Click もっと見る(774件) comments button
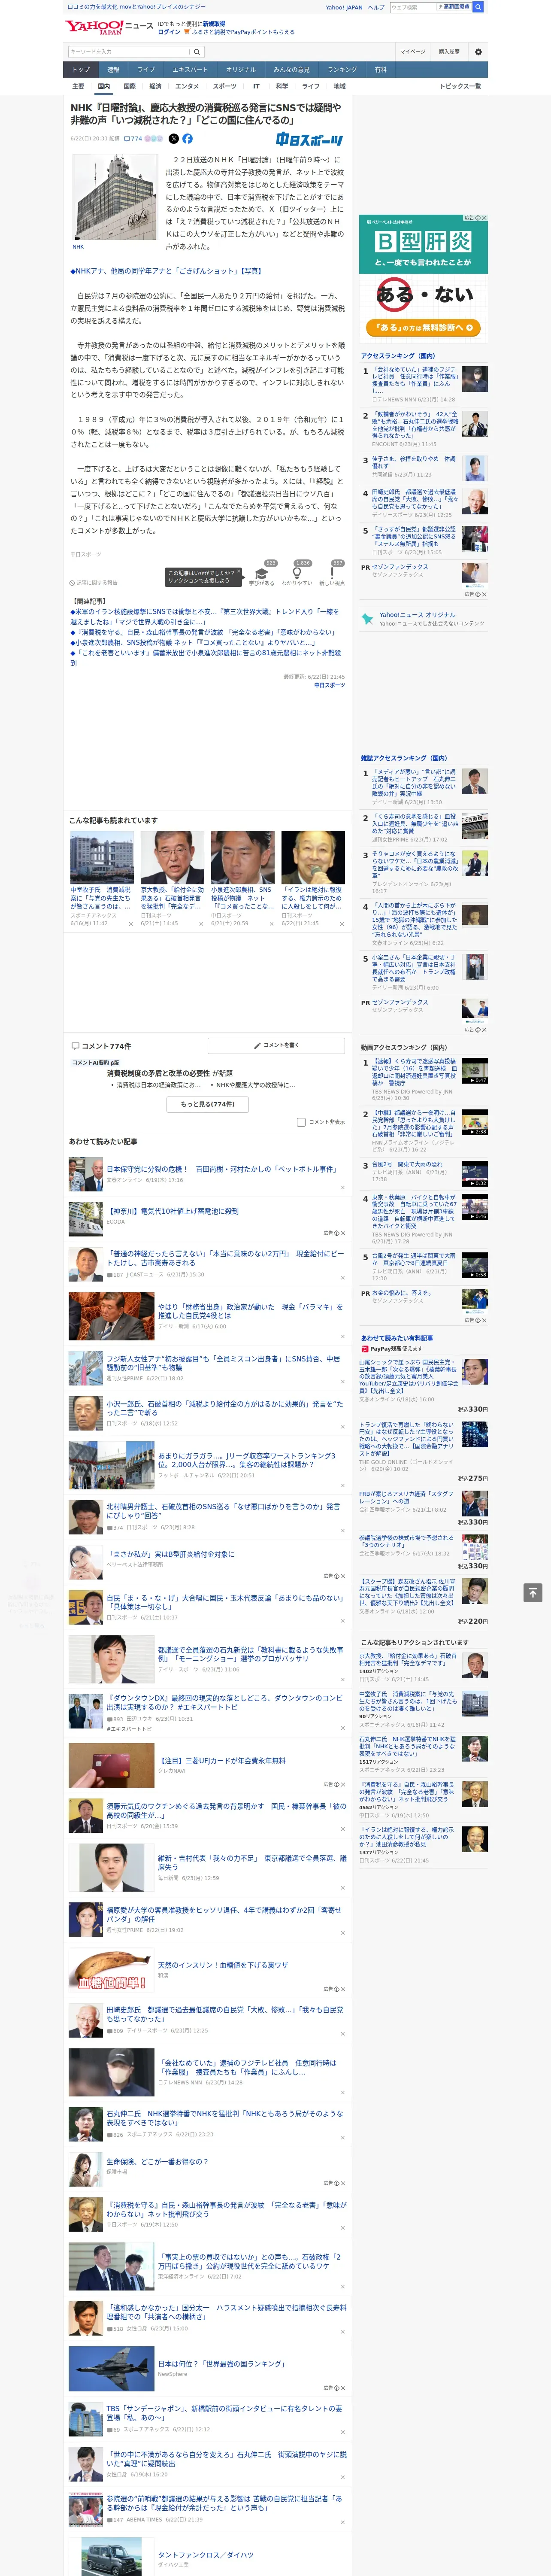The width and height of the screenshot is (551, 2576). click(x=208, y=1104)
